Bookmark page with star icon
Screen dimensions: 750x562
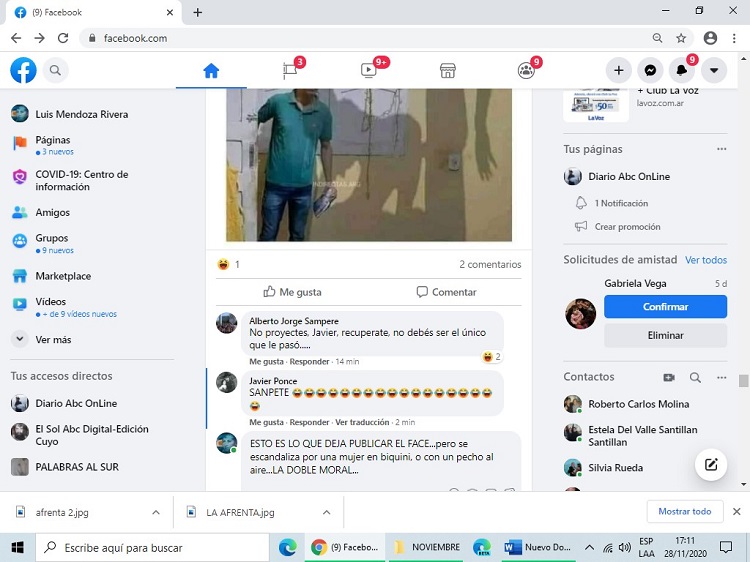(x=681, y=38)
